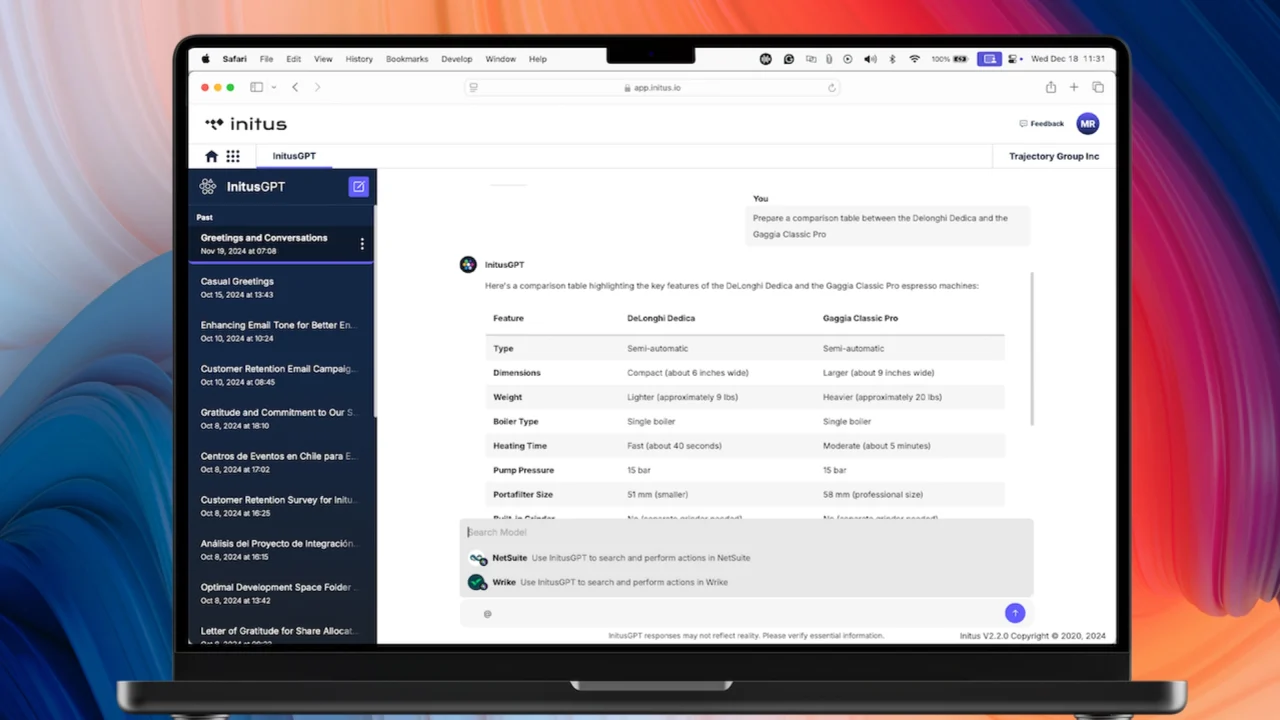Open Análisis del Proyecto de Integración conversation
The image size is (1280, 720).
pos(282,550)
